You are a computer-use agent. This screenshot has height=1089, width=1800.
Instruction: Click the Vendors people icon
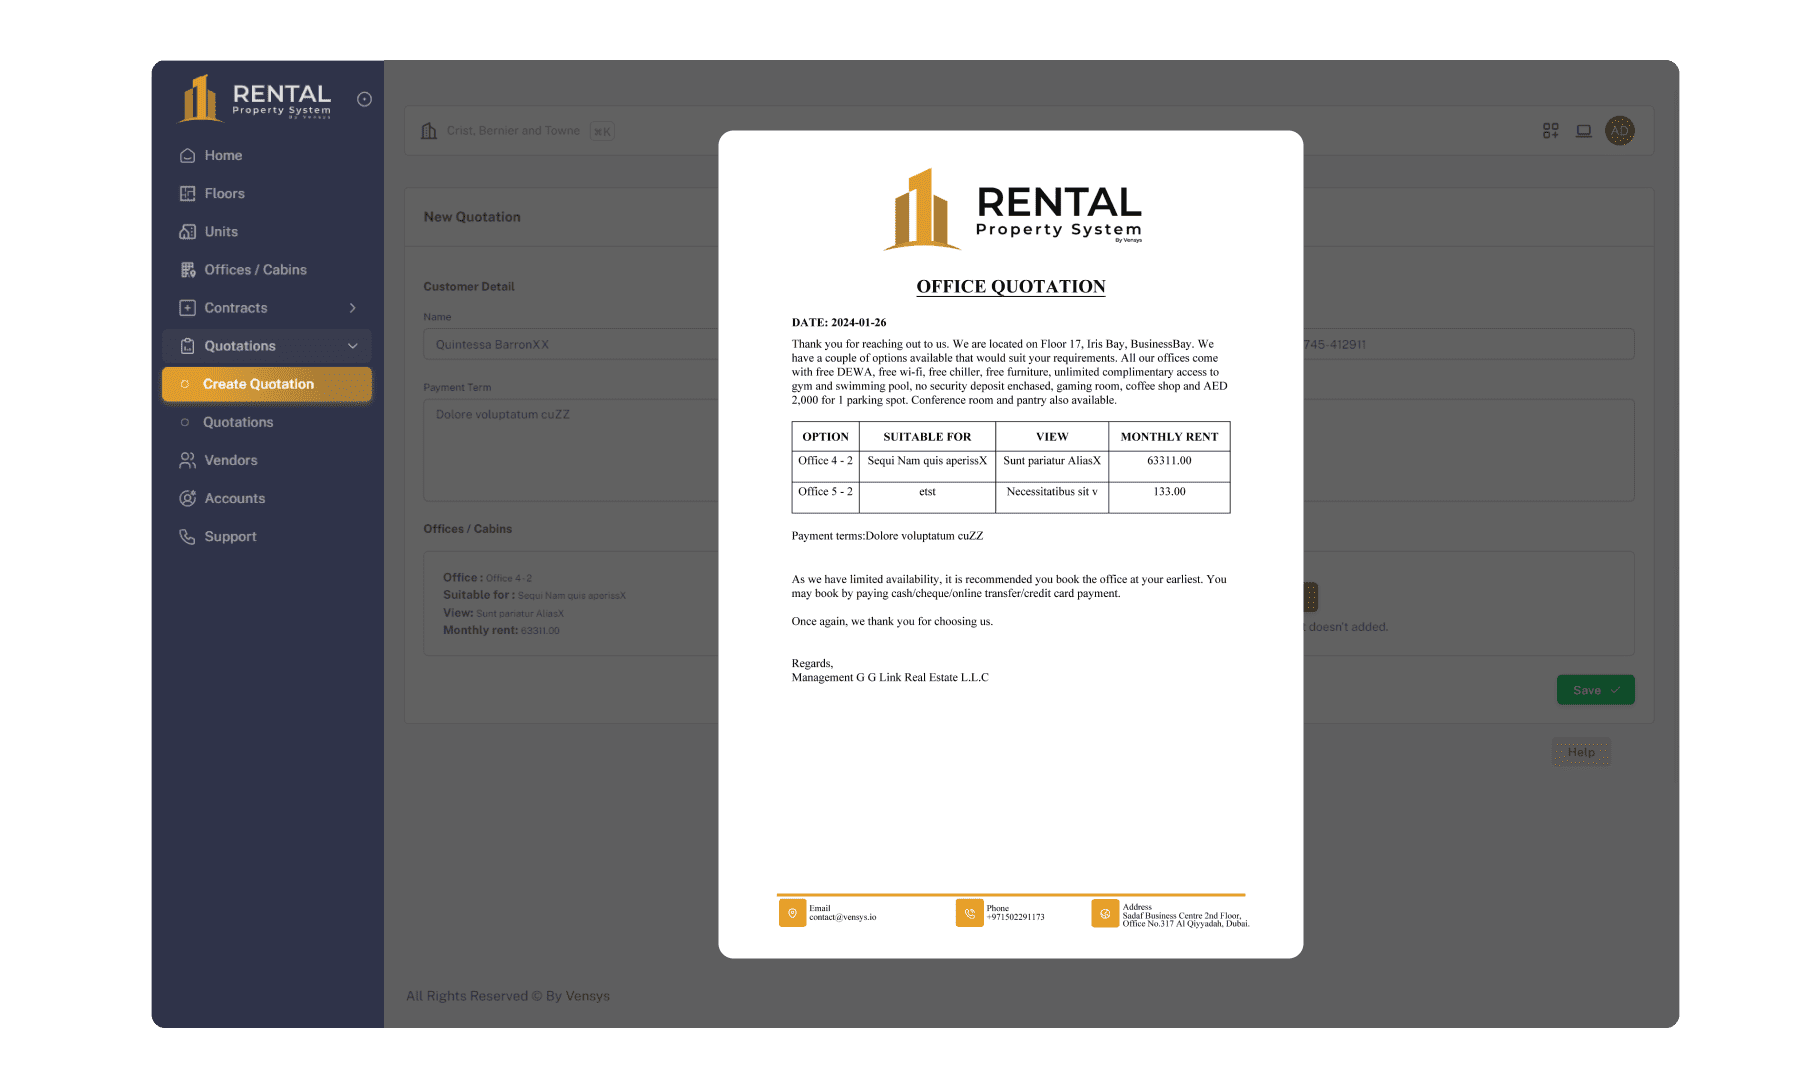187,460
